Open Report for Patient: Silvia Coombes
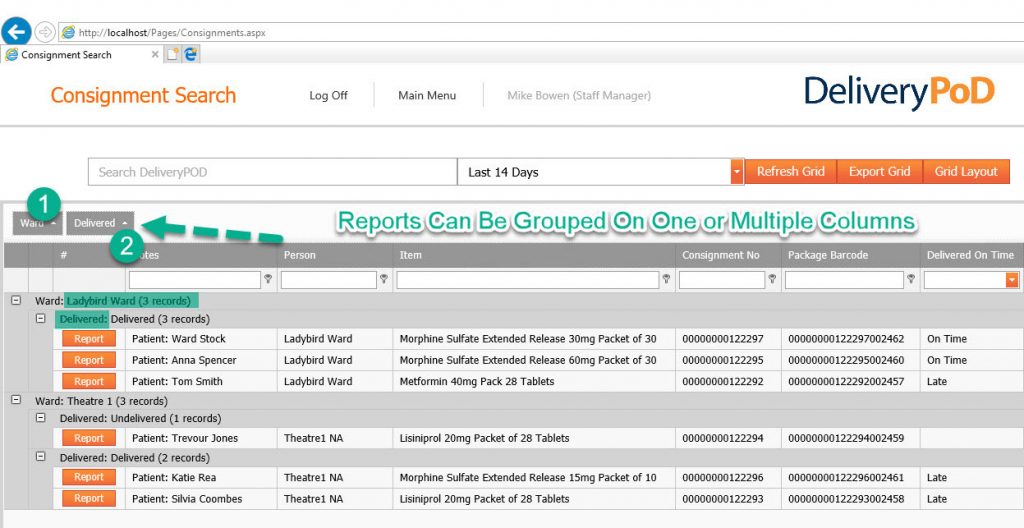This screenshot has width=1024, height=528. click(89, 499)
